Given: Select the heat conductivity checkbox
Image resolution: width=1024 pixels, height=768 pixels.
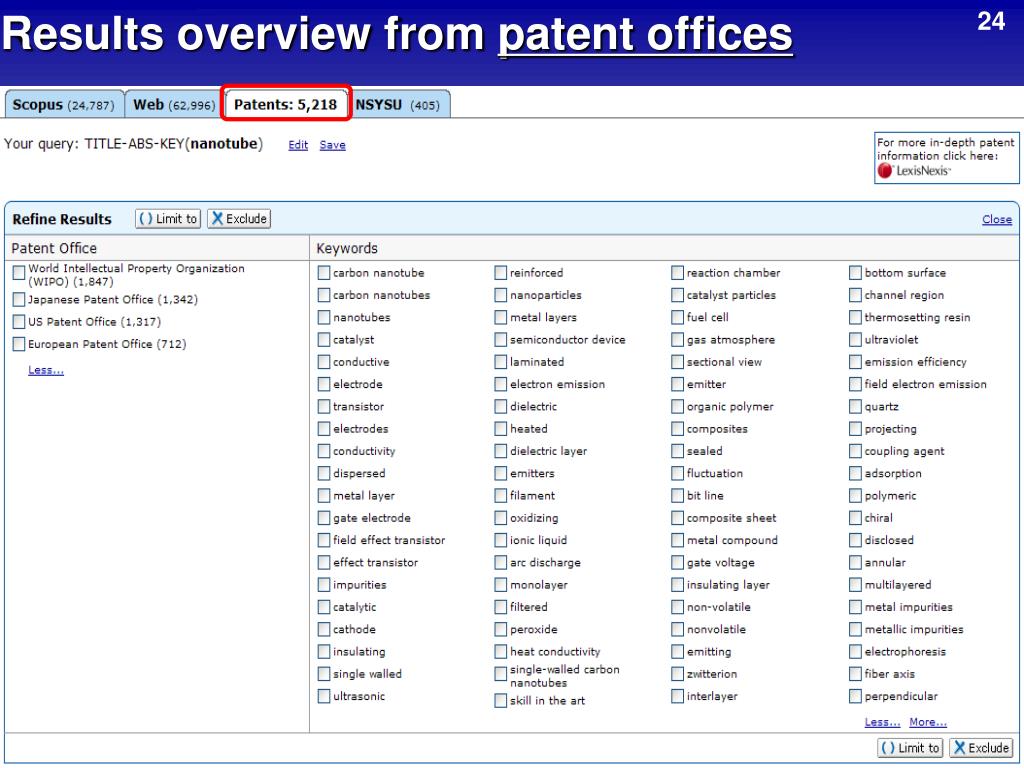Looking at the screenshot, I should click(x=501, y=651).
